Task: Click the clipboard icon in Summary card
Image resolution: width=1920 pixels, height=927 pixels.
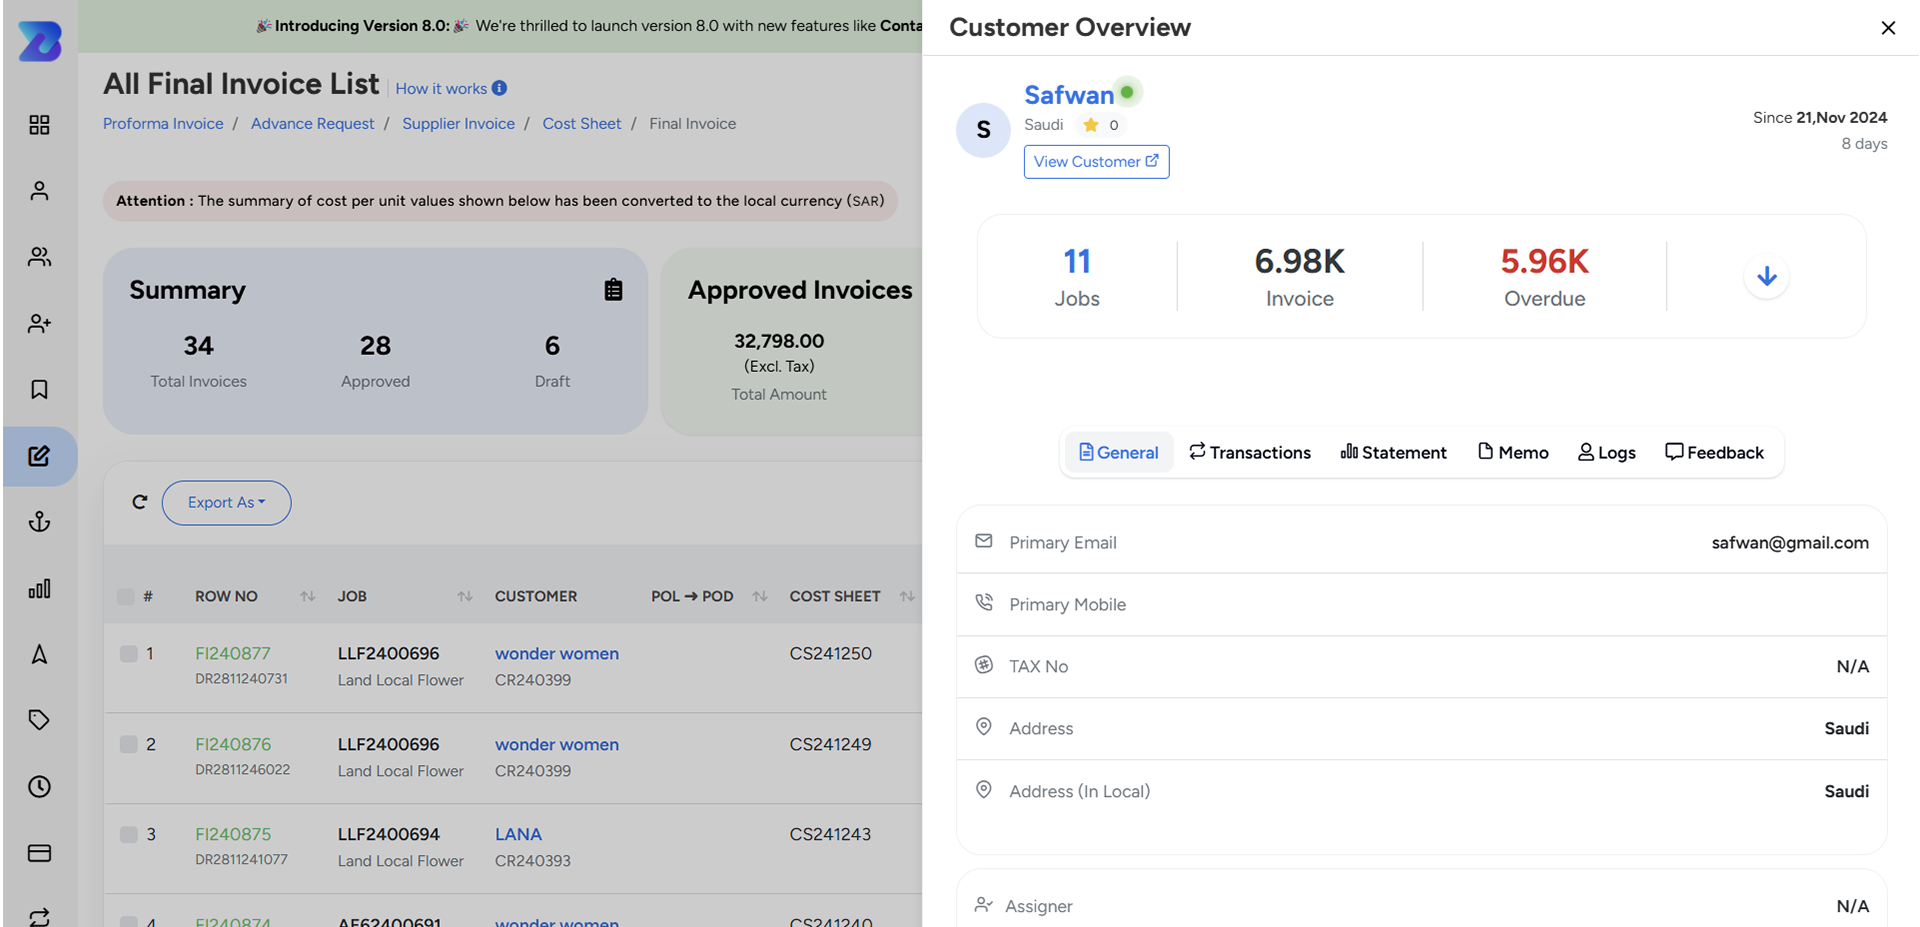Action: coord(614,290)
